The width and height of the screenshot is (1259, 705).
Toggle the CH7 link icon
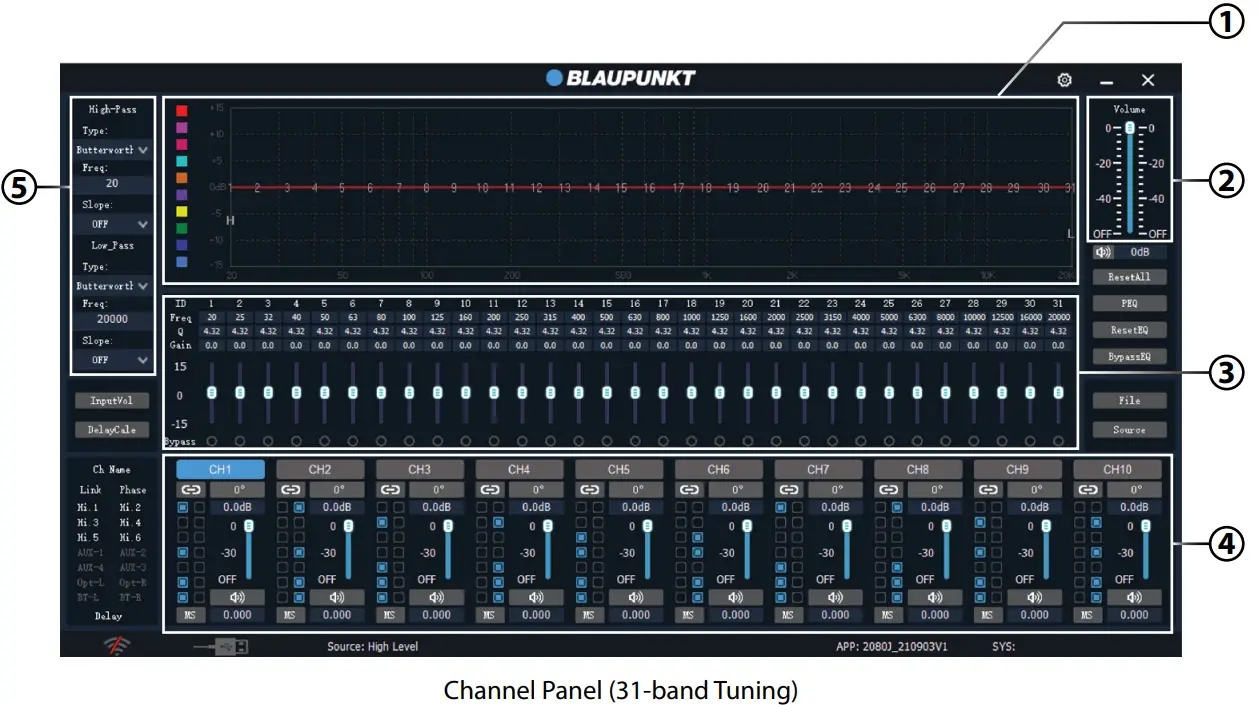pos(789,490)
